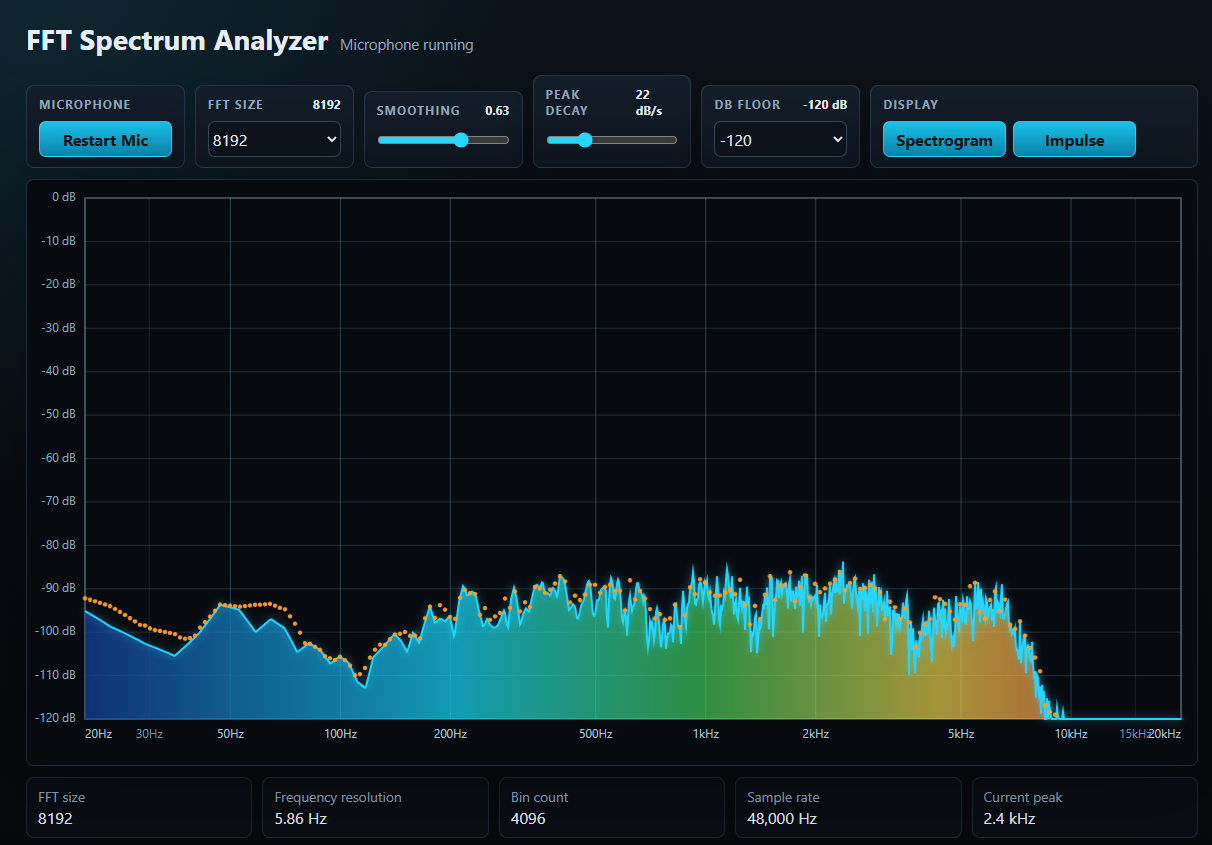This screenshot has width=1212, height=845.
Task: Click the -30 dB axis label
Action: click(x=61, y=327)
